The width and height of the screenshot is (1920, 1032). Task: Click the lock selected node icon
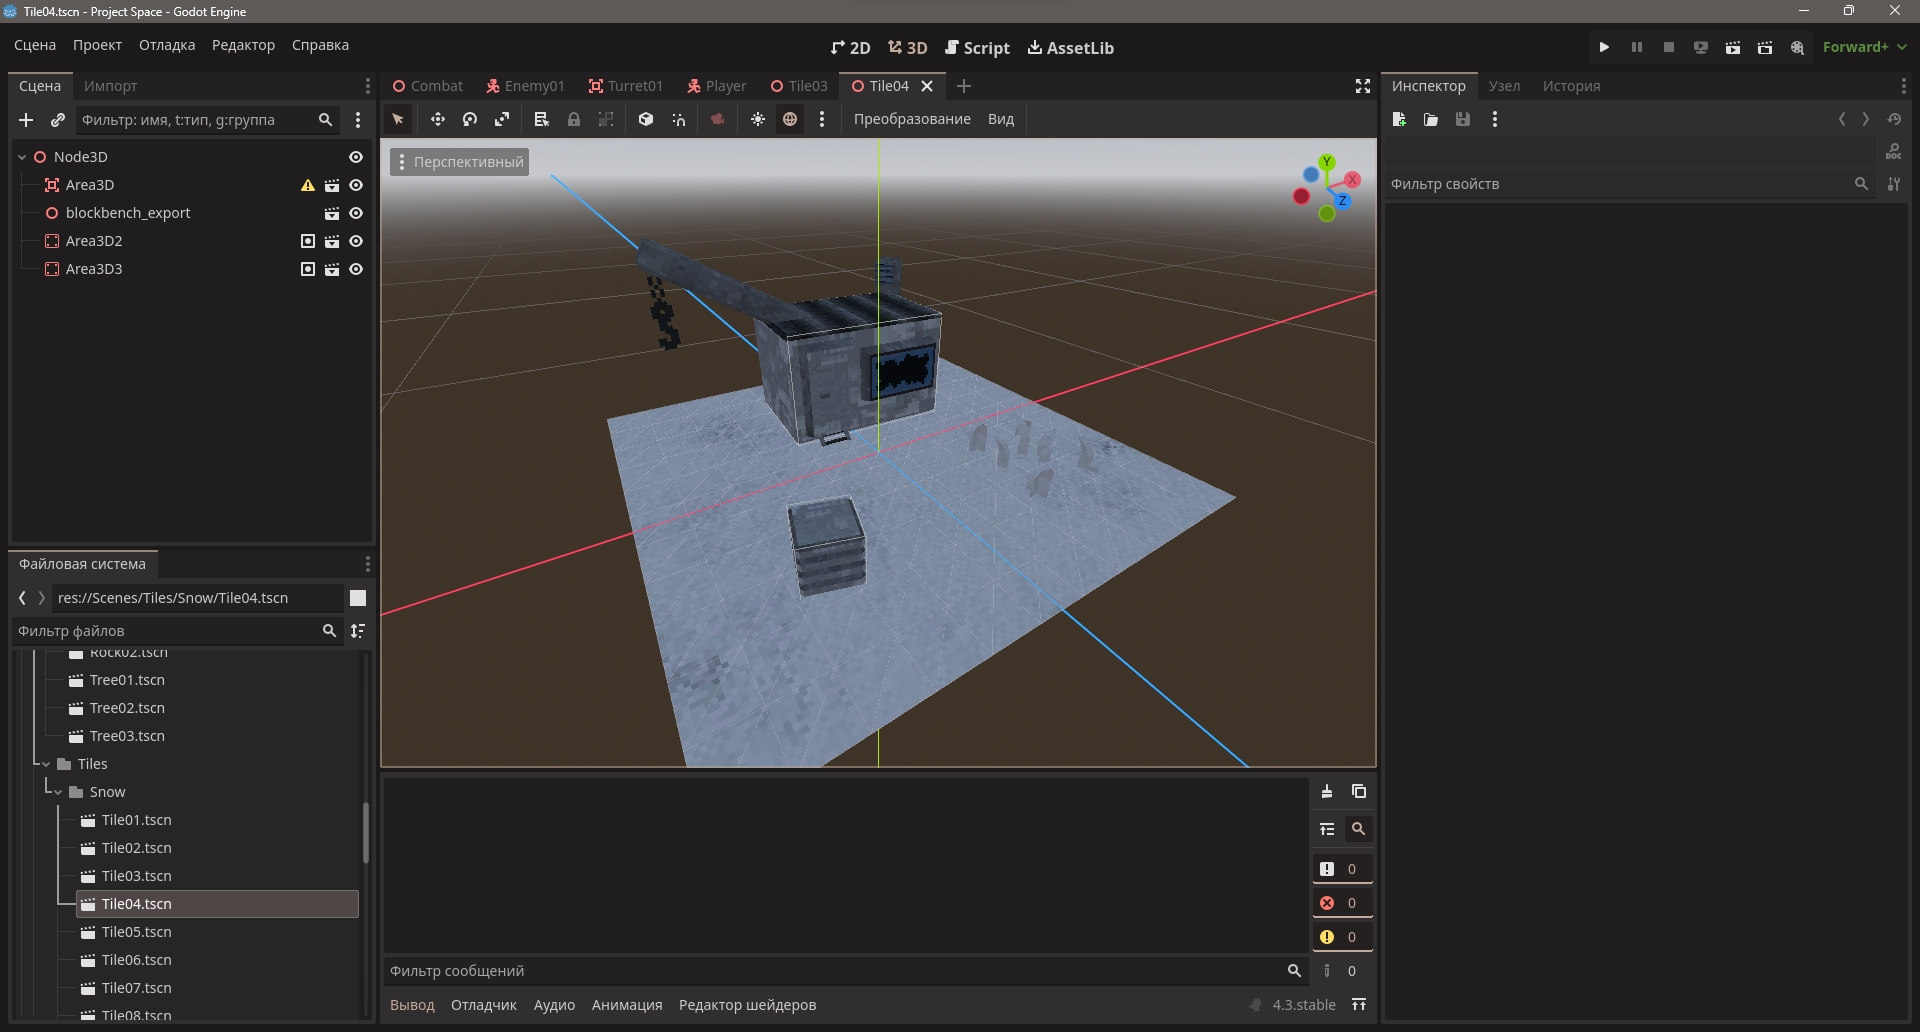pos(574,119)
